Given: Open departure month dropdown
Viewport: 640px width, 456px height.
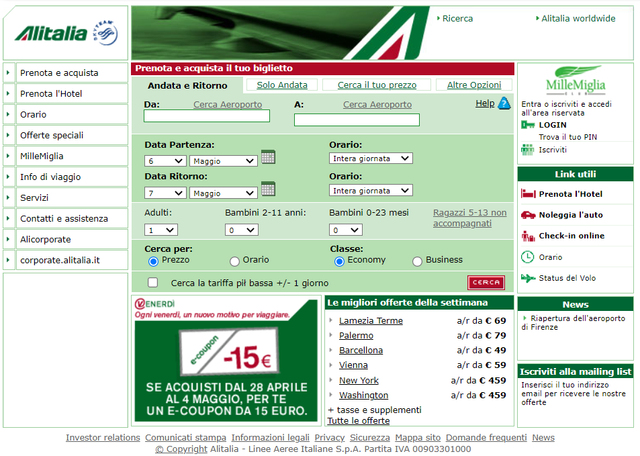Looking at the screenshot, I should click(223, 161).
